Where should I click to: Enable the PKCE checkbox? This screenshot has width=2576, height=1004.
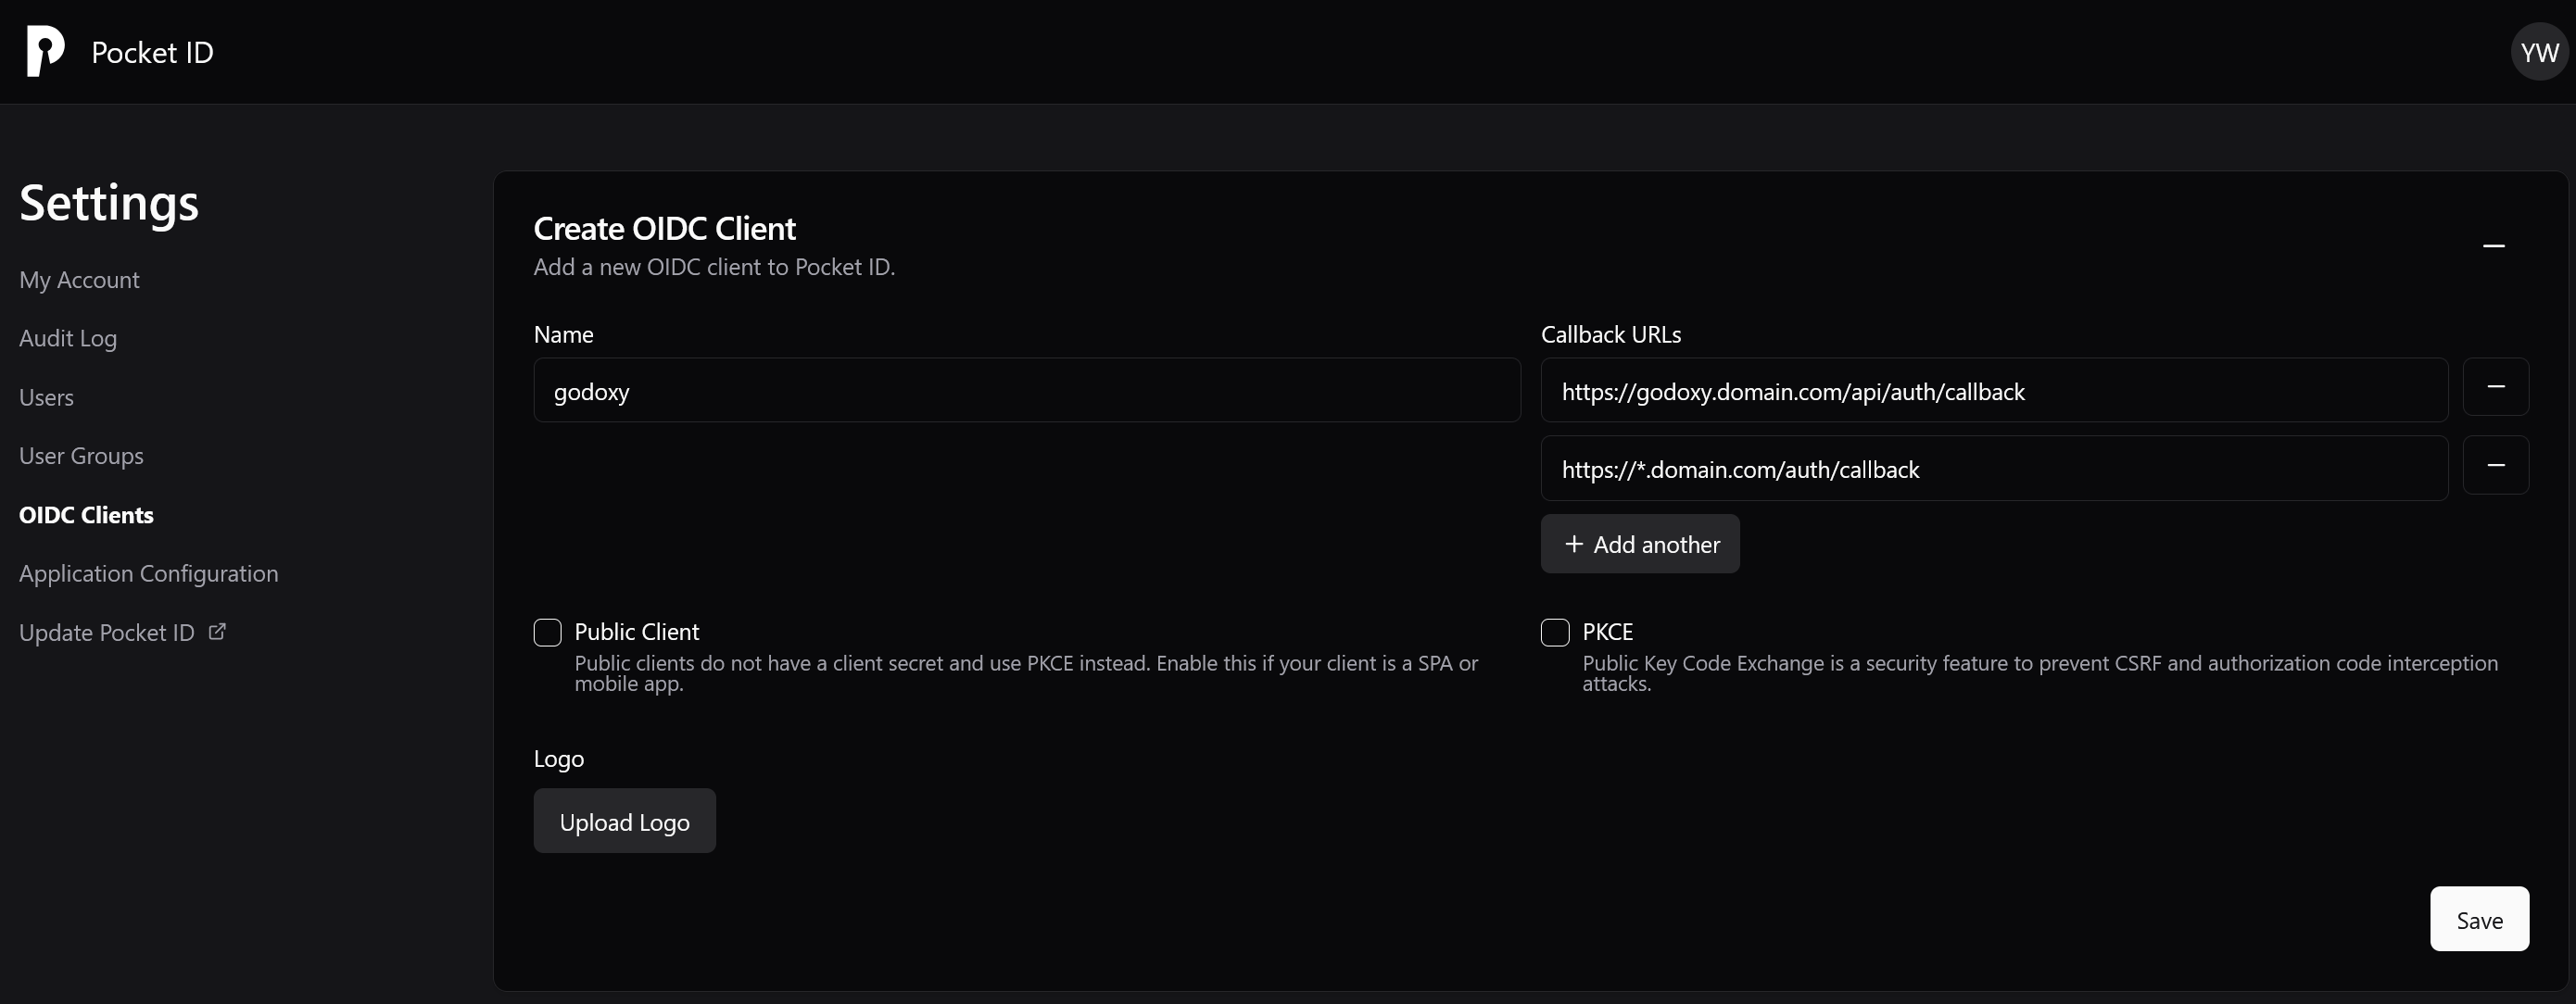coord(1554,632)
